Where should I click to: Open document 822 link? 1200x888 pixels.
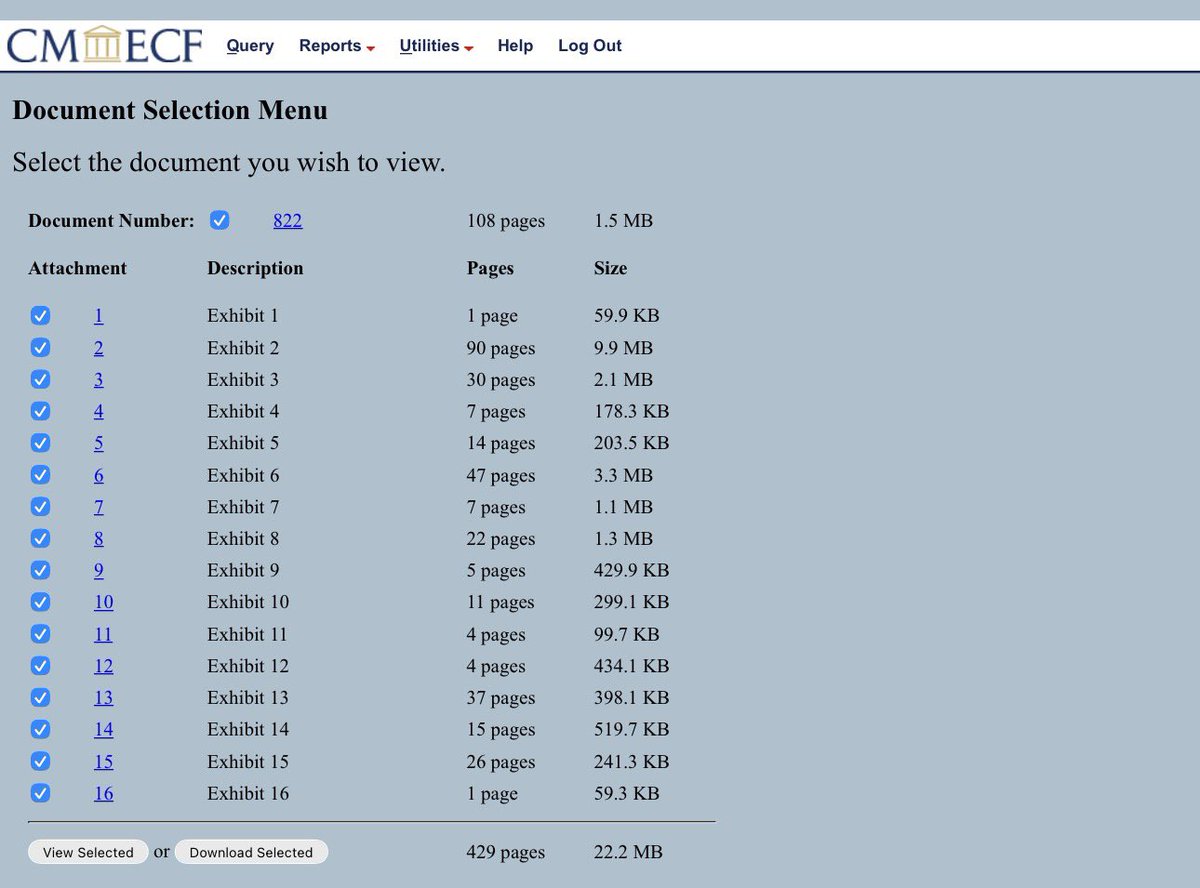tap(288, 221)
